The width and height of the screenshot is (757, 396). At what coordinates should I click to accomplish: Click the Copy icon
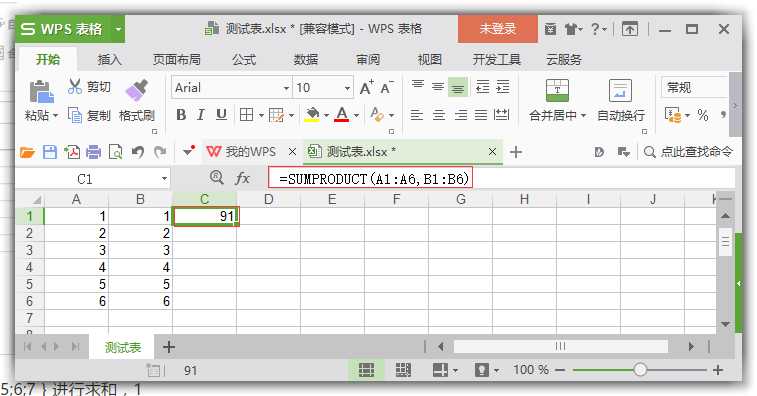75,115
